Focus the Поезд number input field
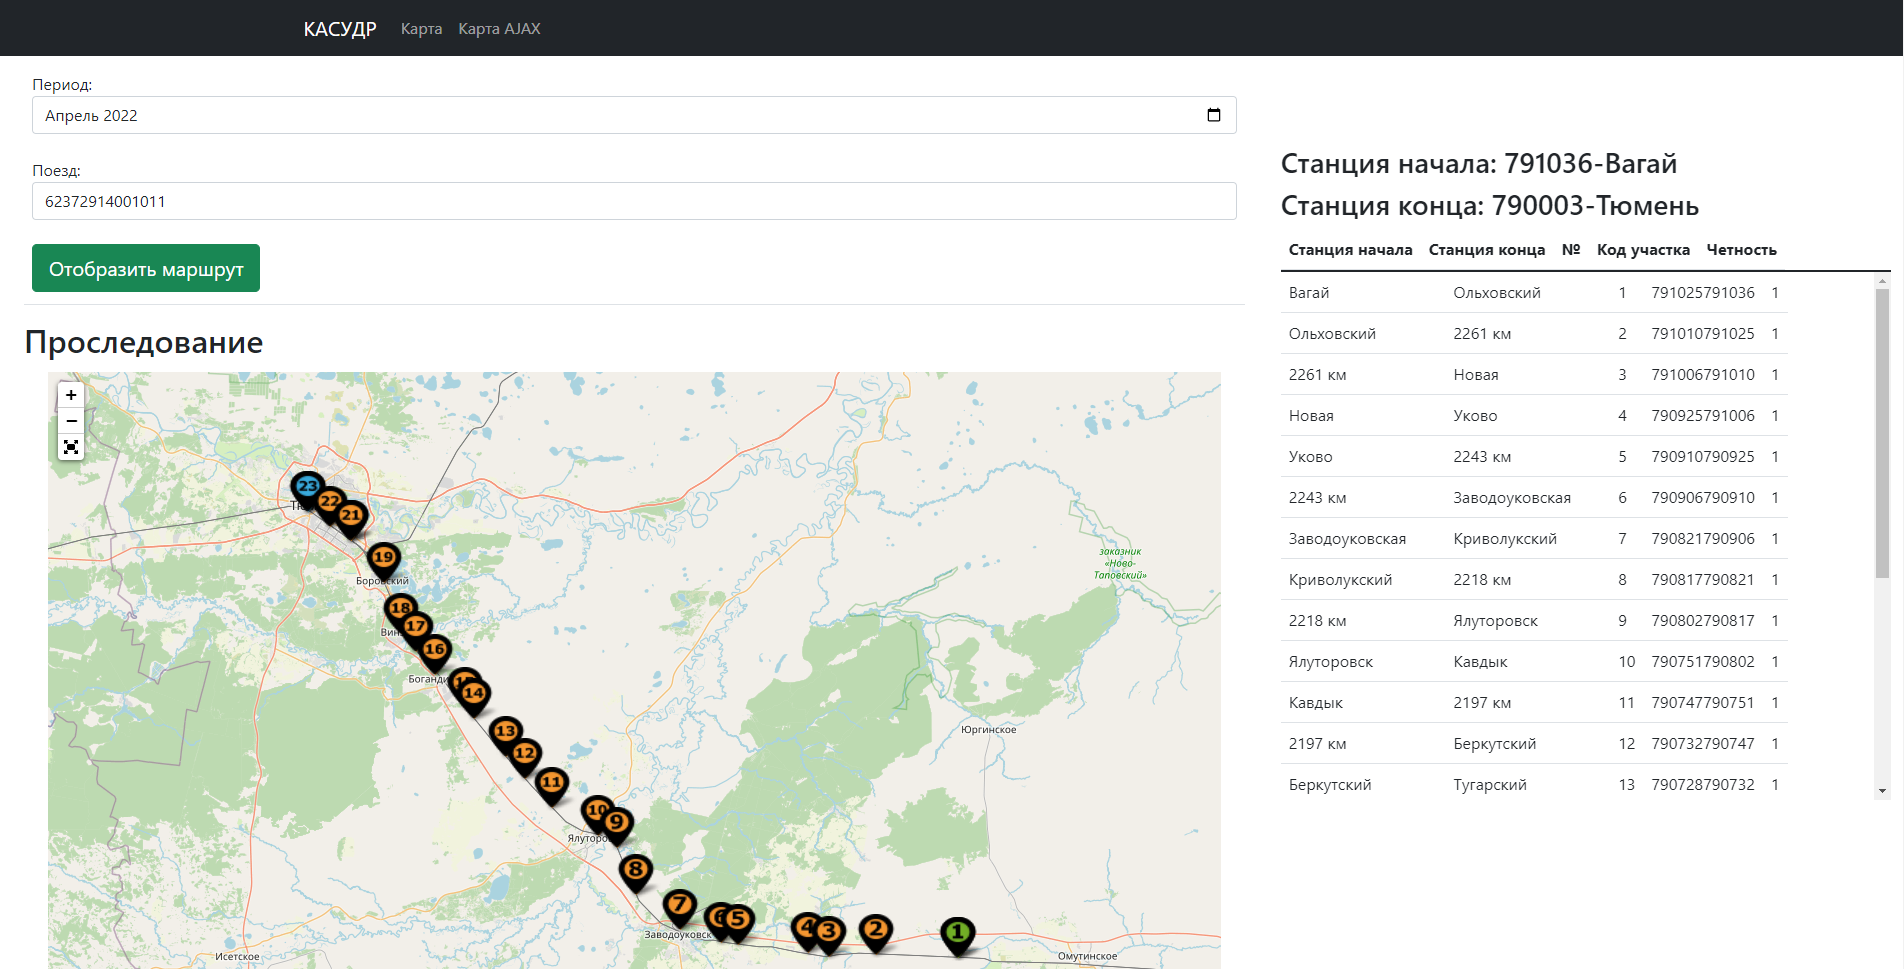This screenshot has width=1904, height=969. coord(634,201)
